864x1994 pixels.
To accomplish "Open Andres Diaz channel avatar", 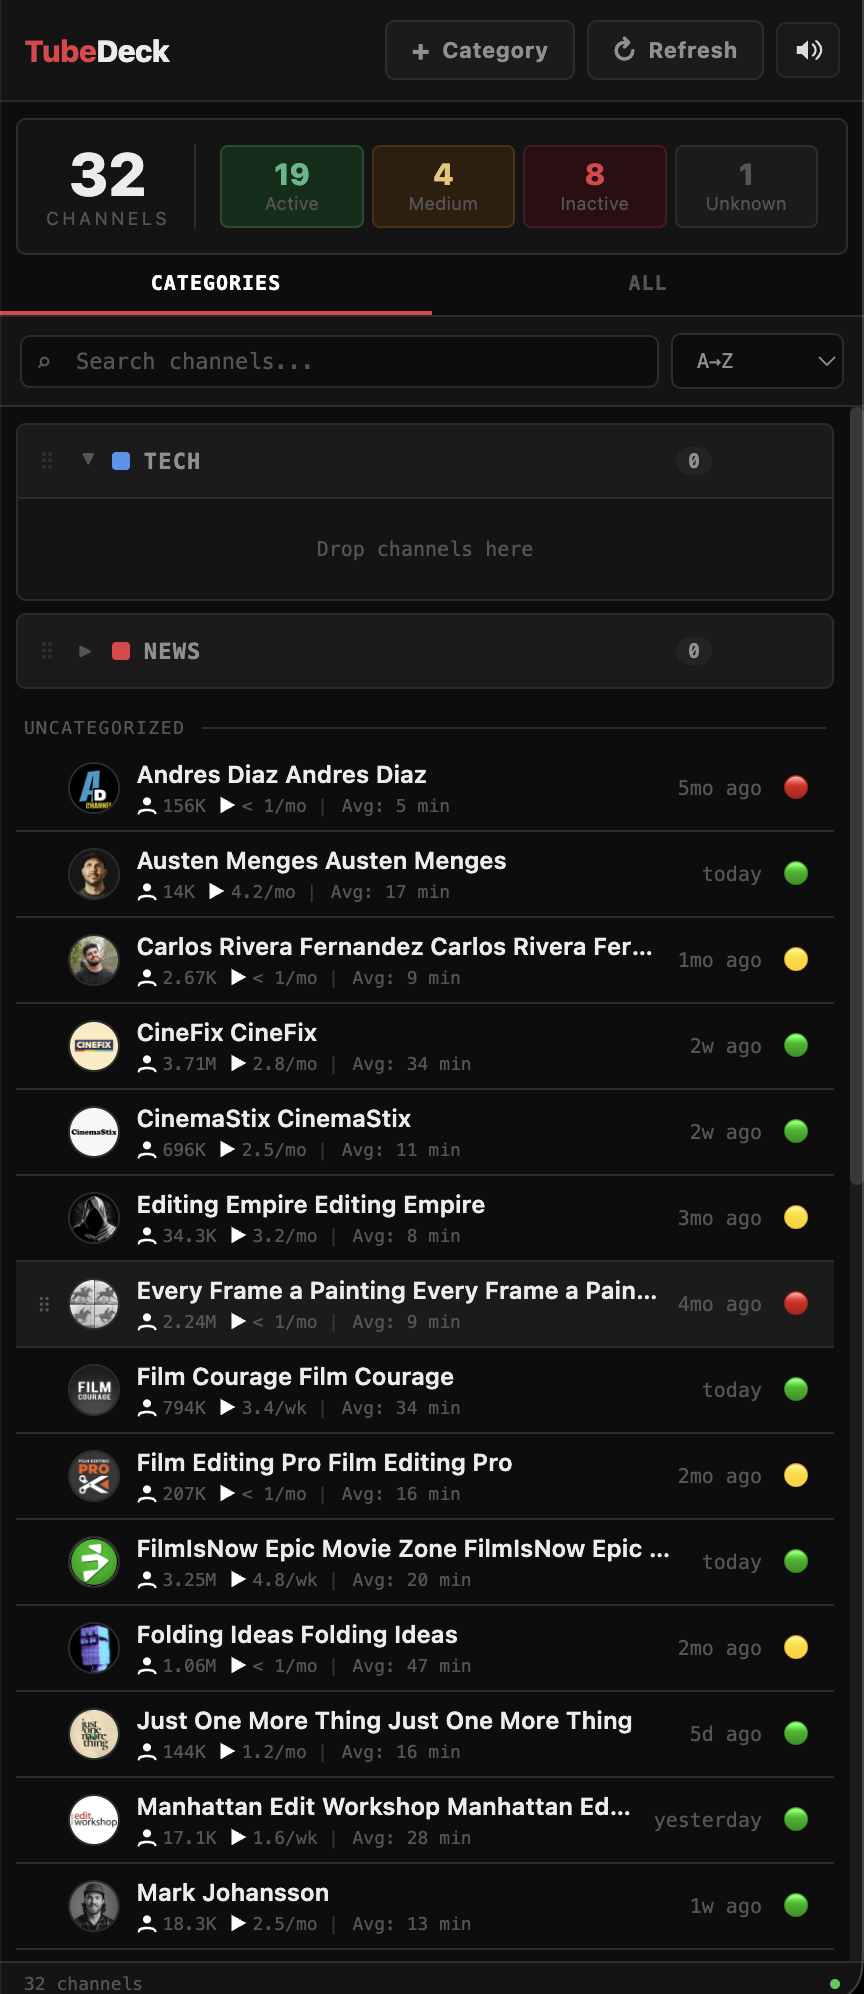I will pyautogui.click(x=94, y=788).
